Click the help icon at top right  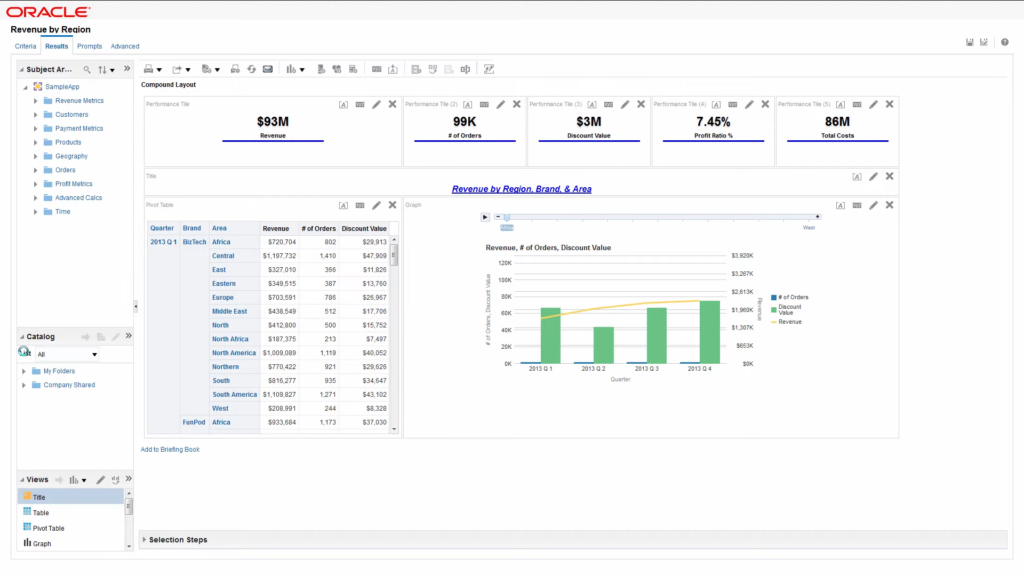1004,42
